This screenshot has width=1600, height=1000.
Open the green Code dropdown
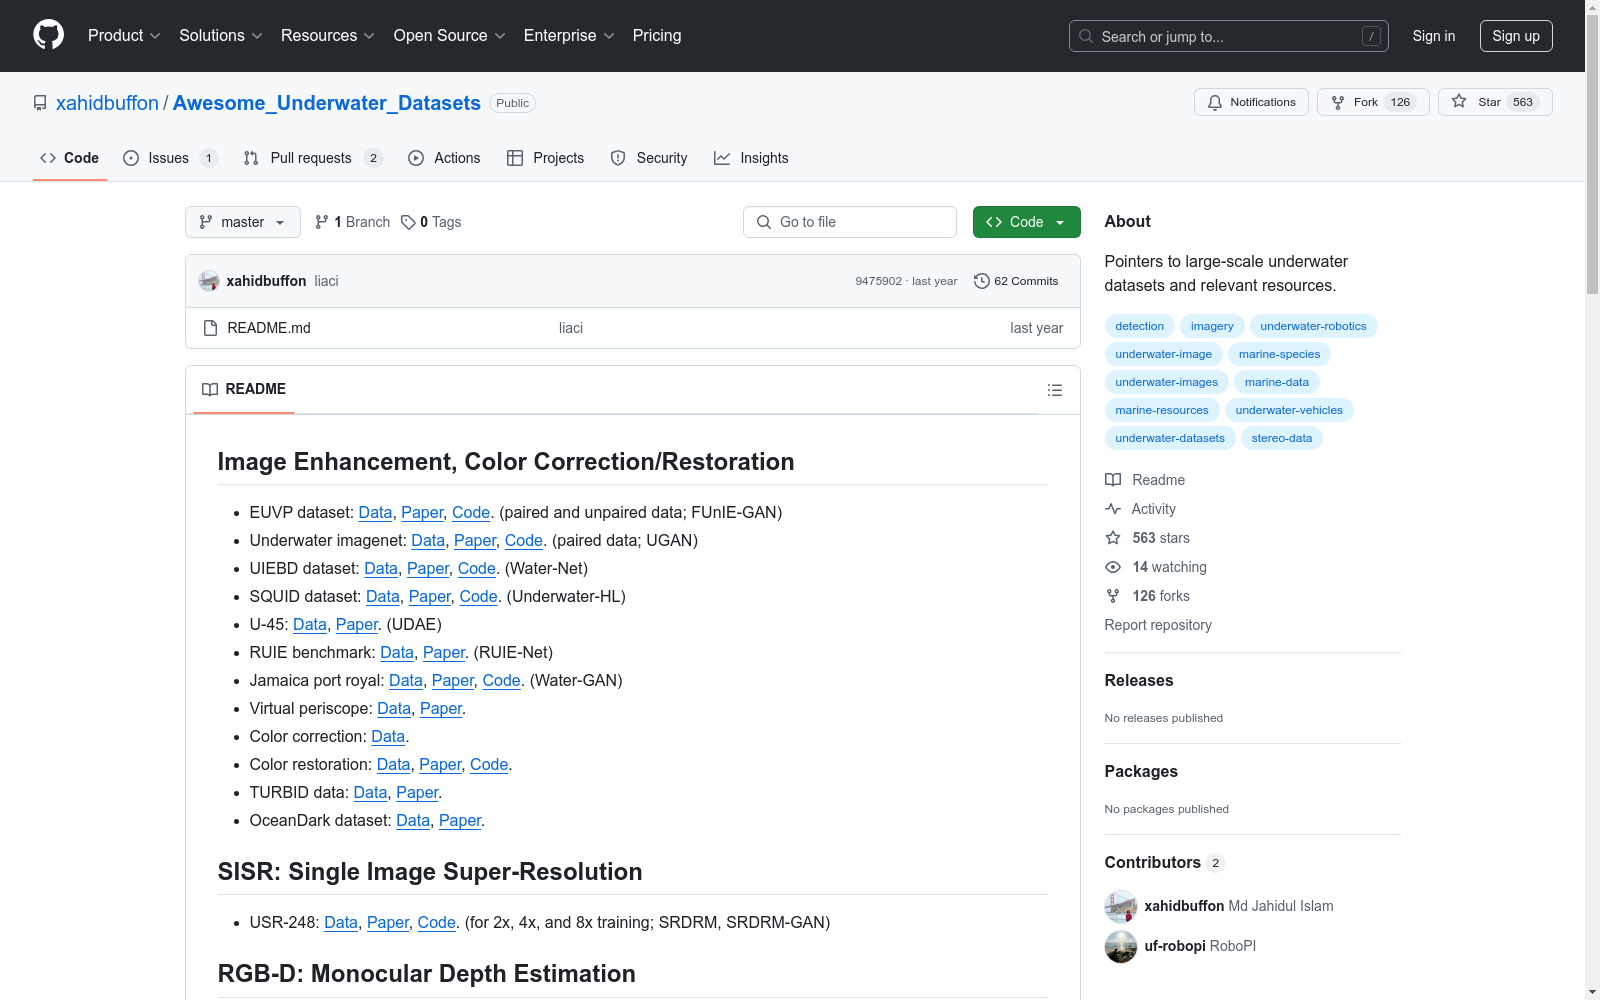click(x=1026, y=222)
